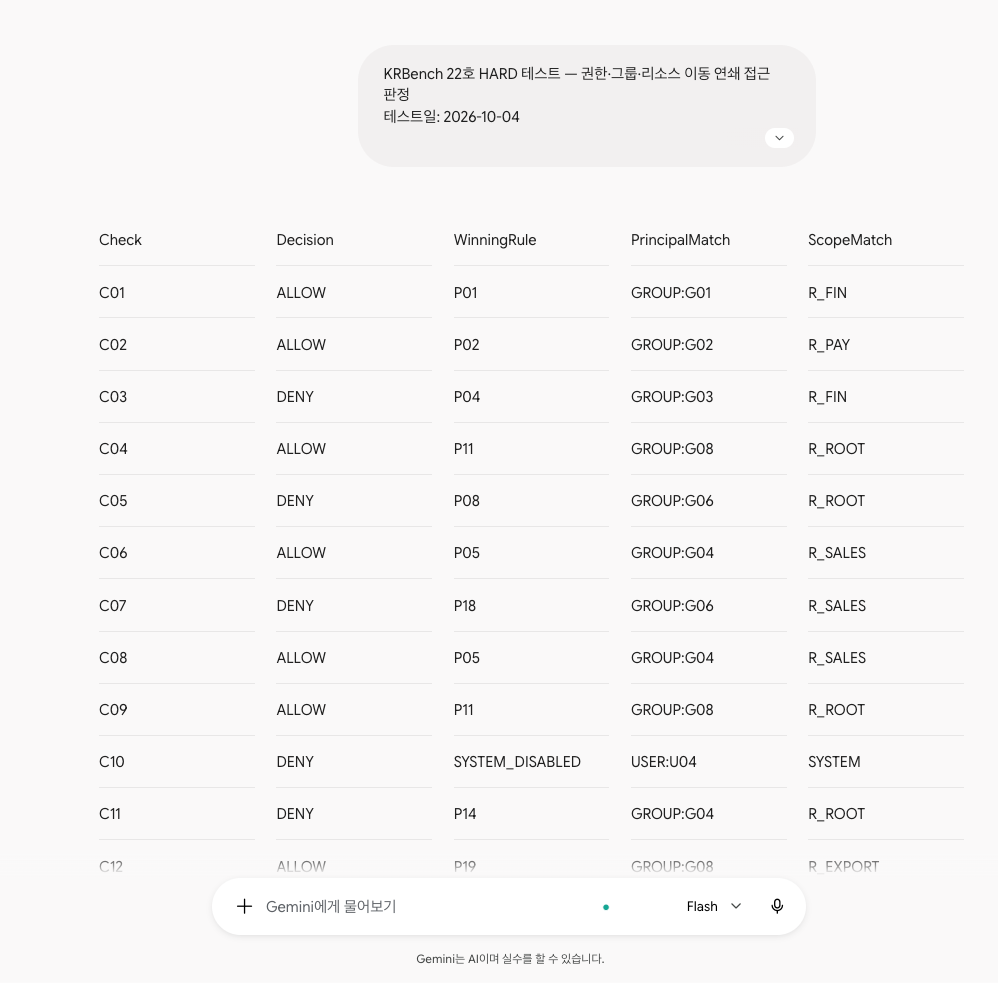Click the KRBench 22호 prompt bubble text

coord(576,95)
